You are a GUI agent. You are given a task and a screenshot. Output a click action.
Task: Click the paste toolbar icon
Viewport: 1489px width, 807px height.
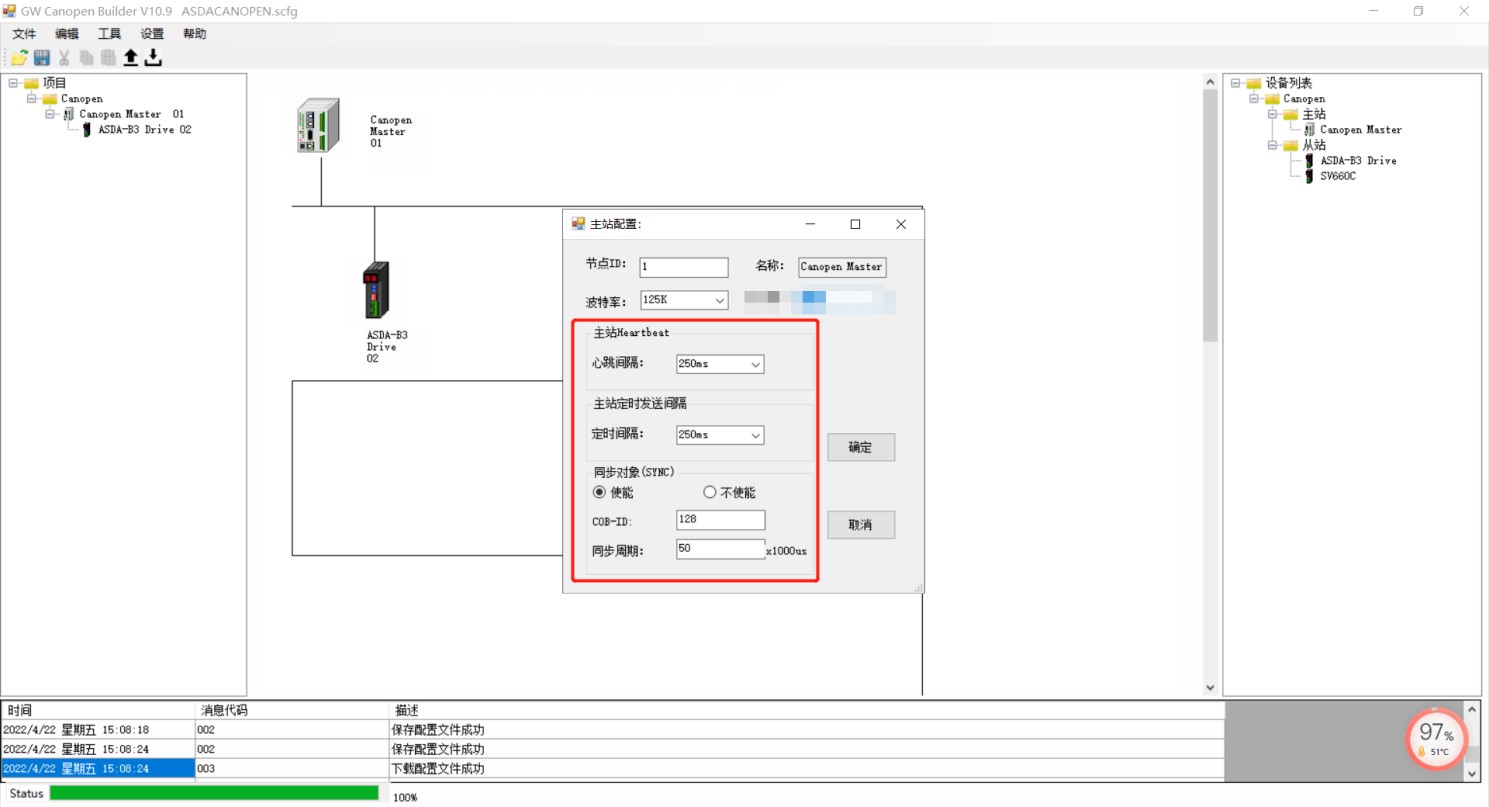(x=108, y=58)
